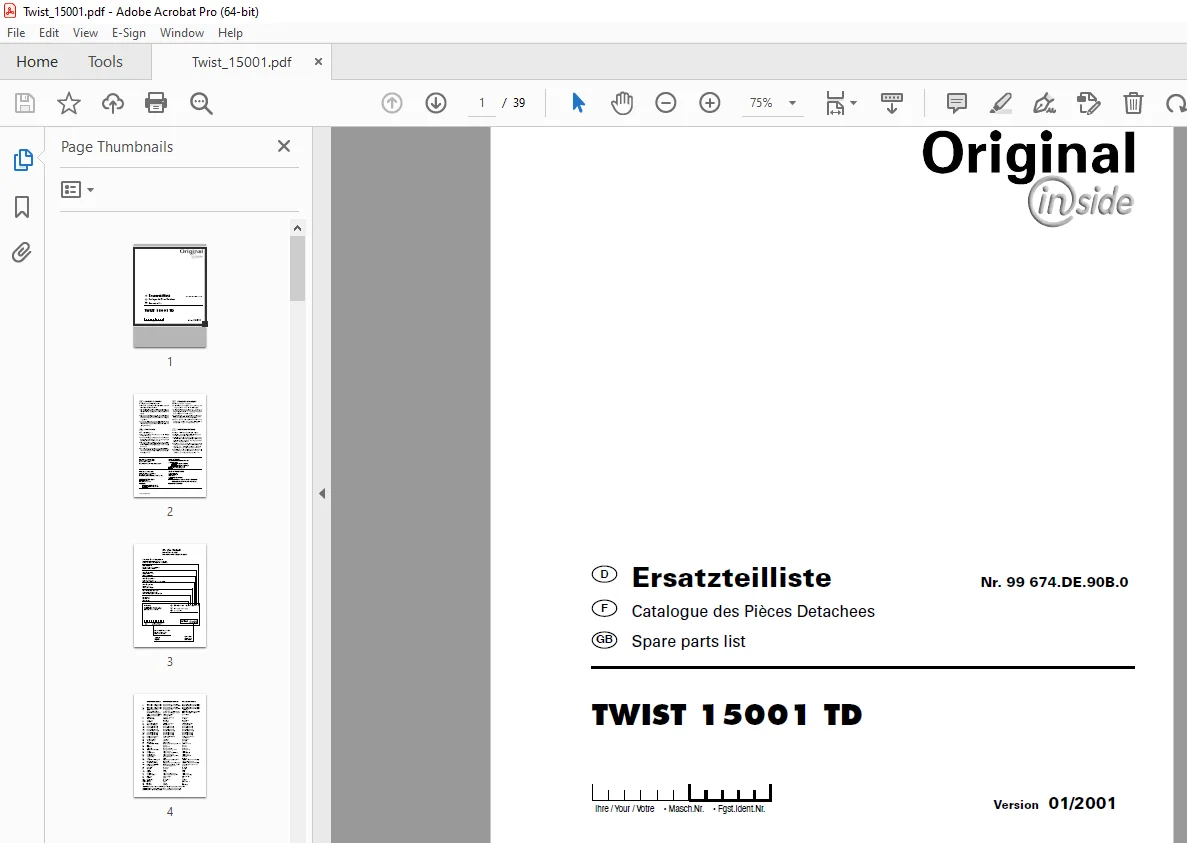Close the Page Thumbnails panel
Screen dimensions: 1187x843
[284, 146]
